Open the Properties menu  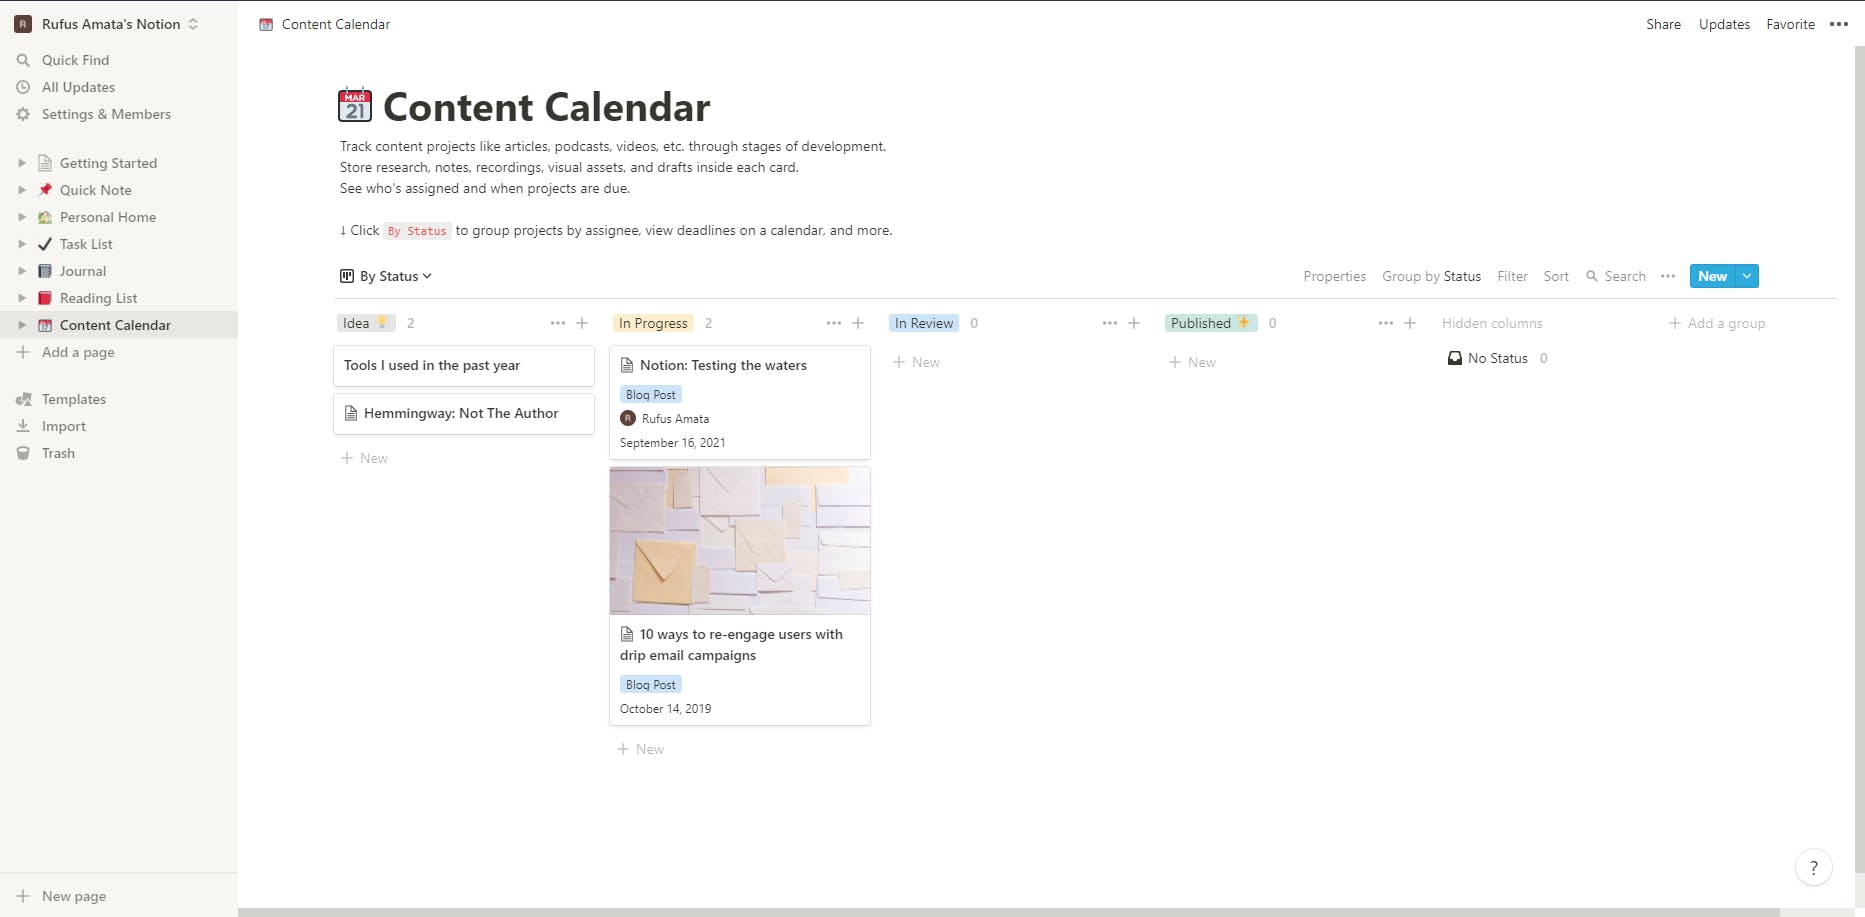click(1334, 276)
